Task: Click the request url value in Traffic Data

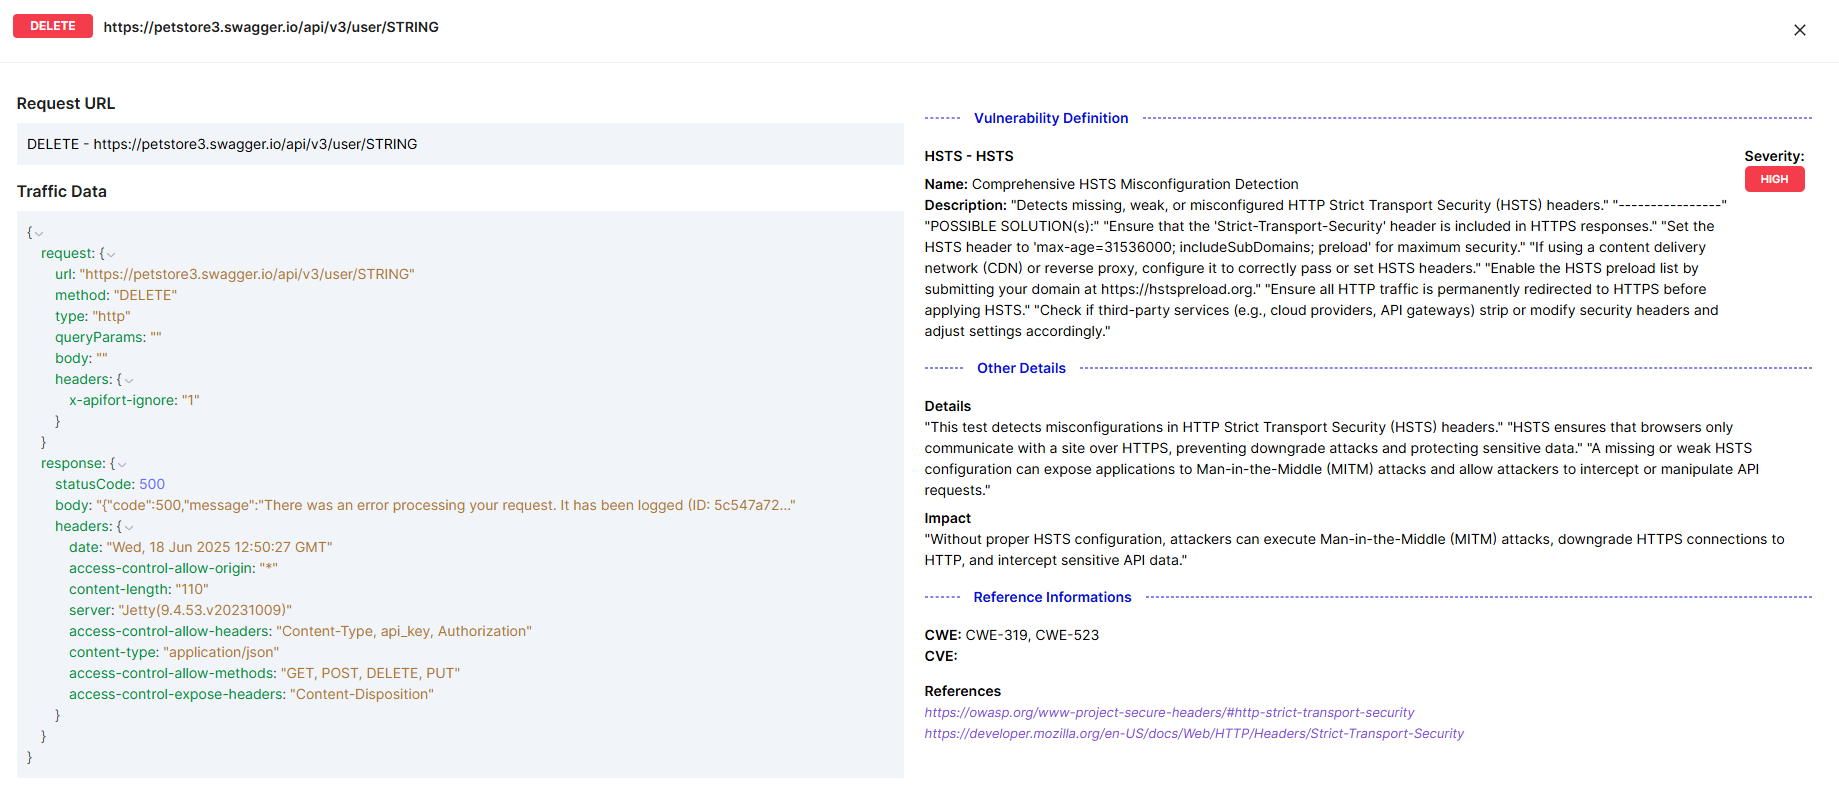Action: coord(247,274)
